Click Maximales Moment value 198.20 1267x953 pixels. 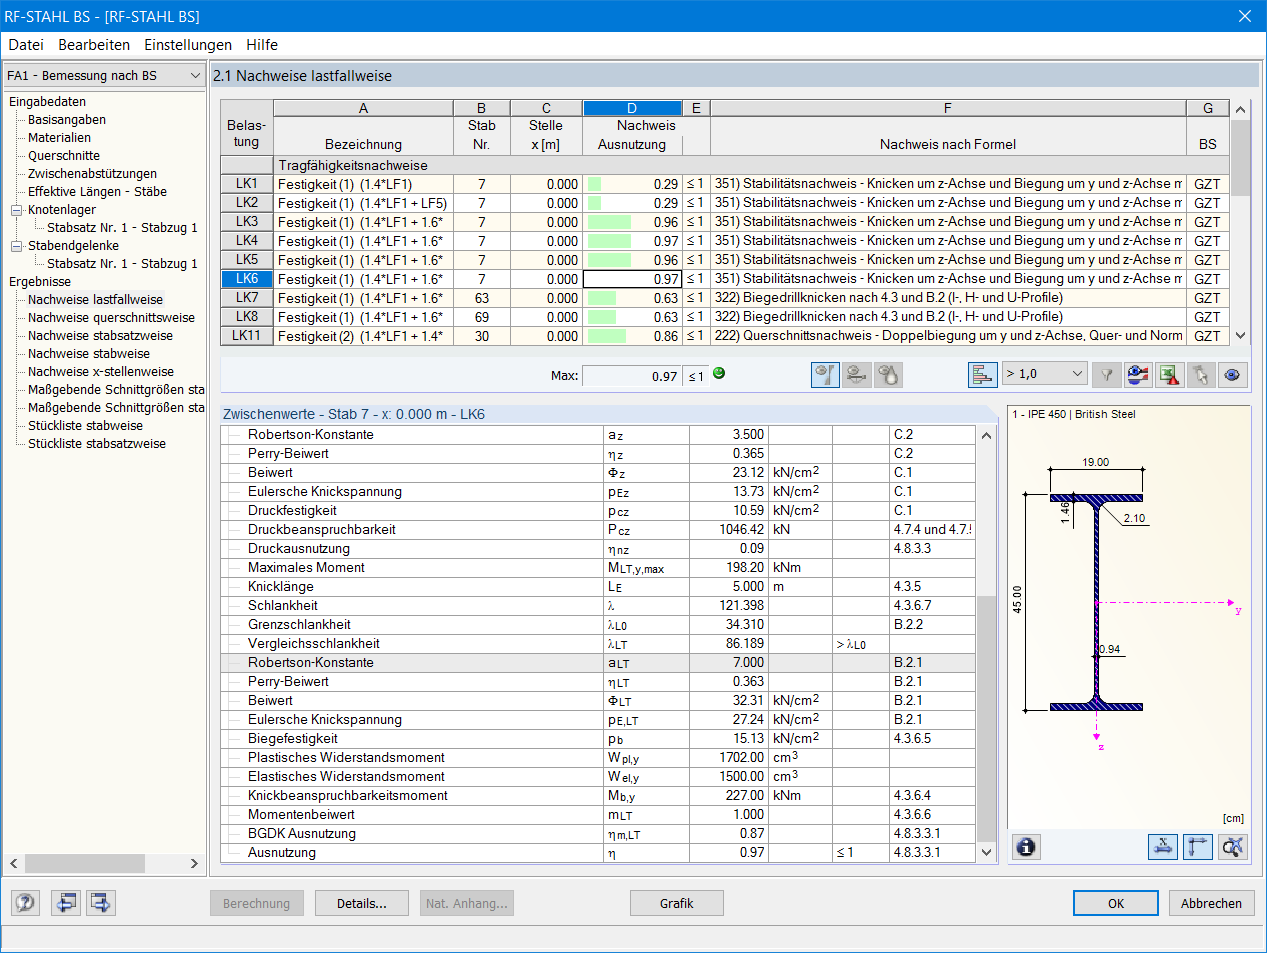(x=729, y=568)
